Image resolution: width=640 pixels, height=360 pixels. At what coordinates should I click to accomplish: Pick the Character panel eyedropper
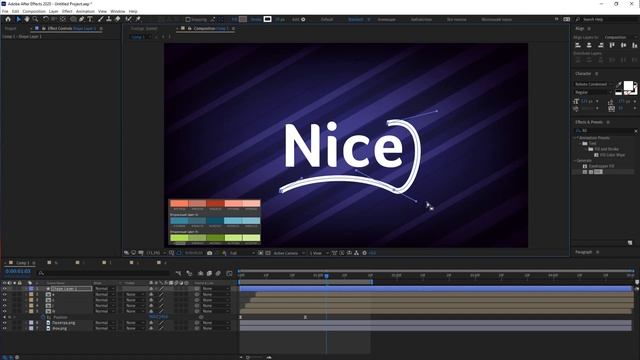point(620,84)
